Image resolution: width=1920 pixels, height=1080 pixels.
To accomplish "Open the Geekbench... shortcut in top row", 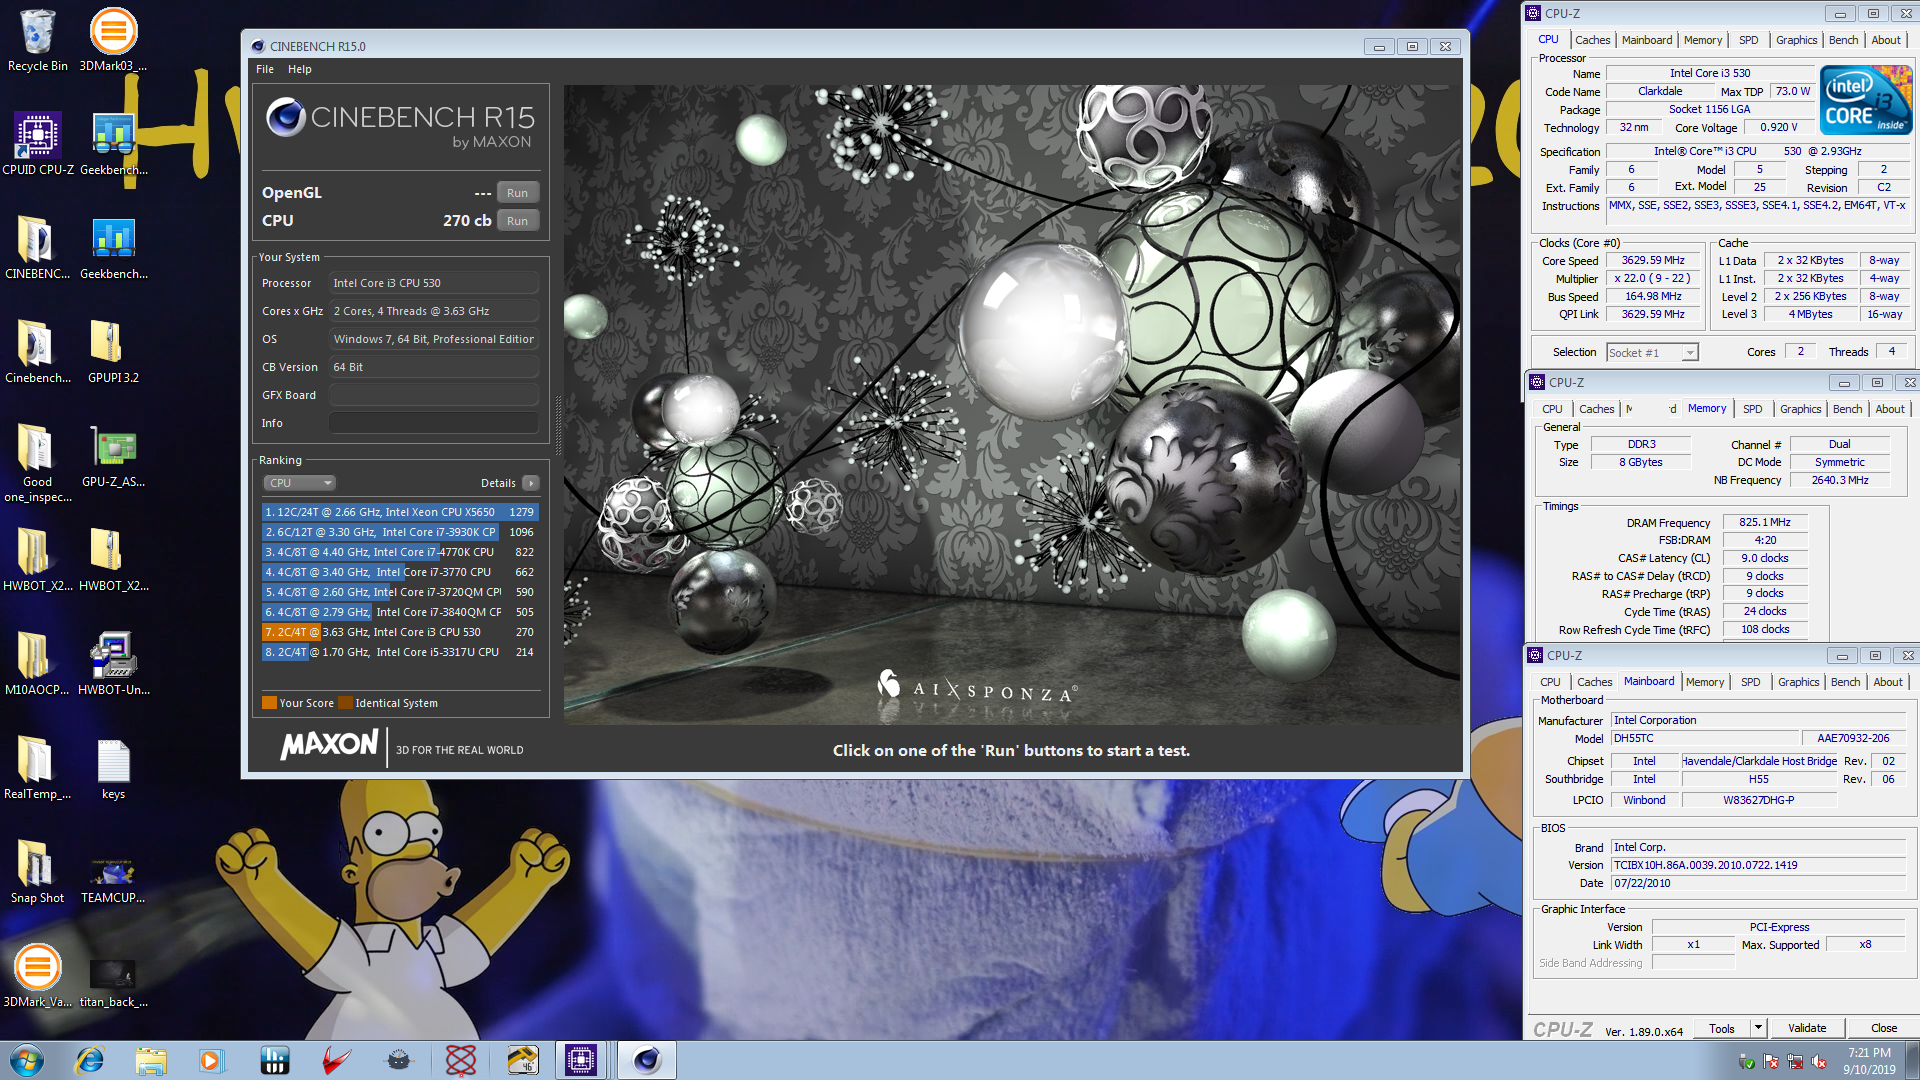I will pos(113,144).
